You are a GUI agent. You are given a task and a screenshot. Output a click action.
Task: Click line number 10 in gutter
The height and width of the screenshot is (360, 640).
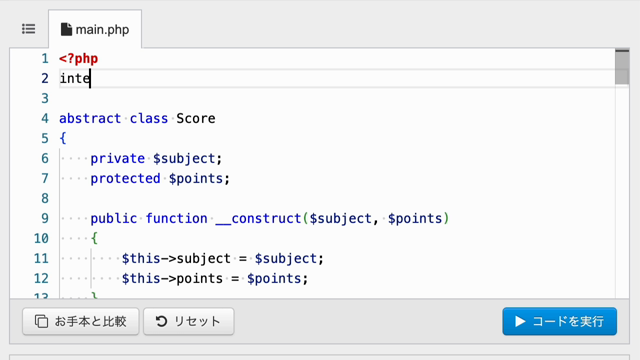point(41,238)
